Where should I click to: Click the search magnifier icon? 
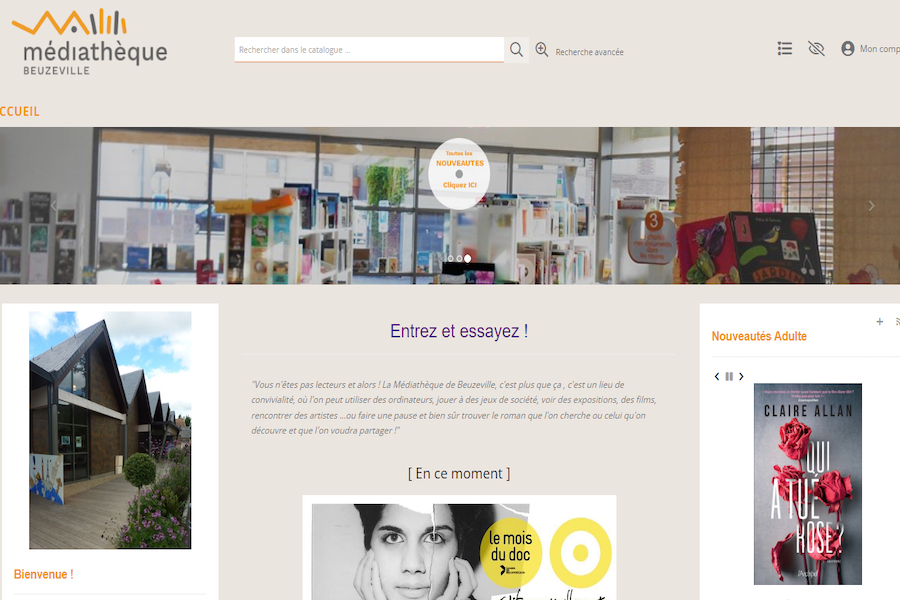click(x=517, y=50)
